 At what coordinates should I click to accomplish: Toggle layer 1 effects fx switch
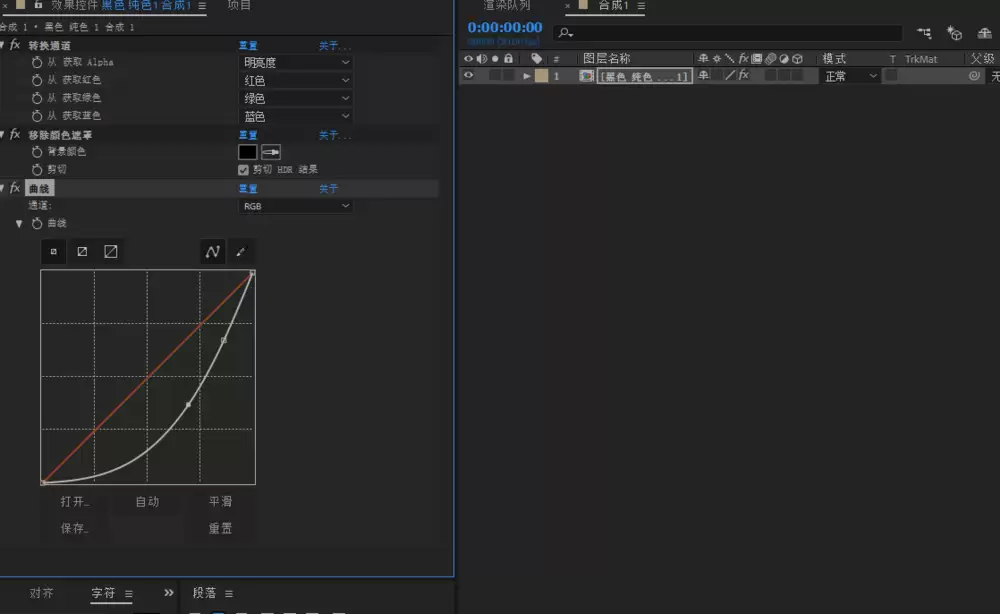pos(744,75)
